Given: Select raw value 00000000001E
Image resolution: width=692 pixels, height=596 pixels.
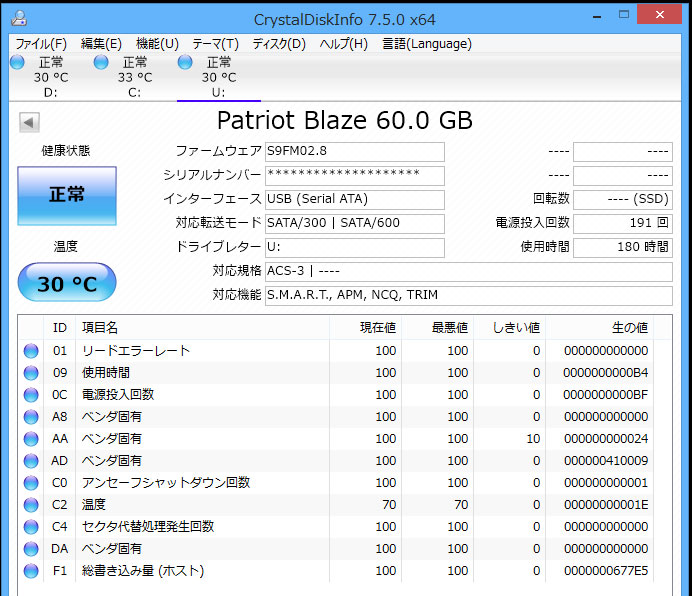Looking at the screenshot, I should pyautogui.click(x=606, y=505).
